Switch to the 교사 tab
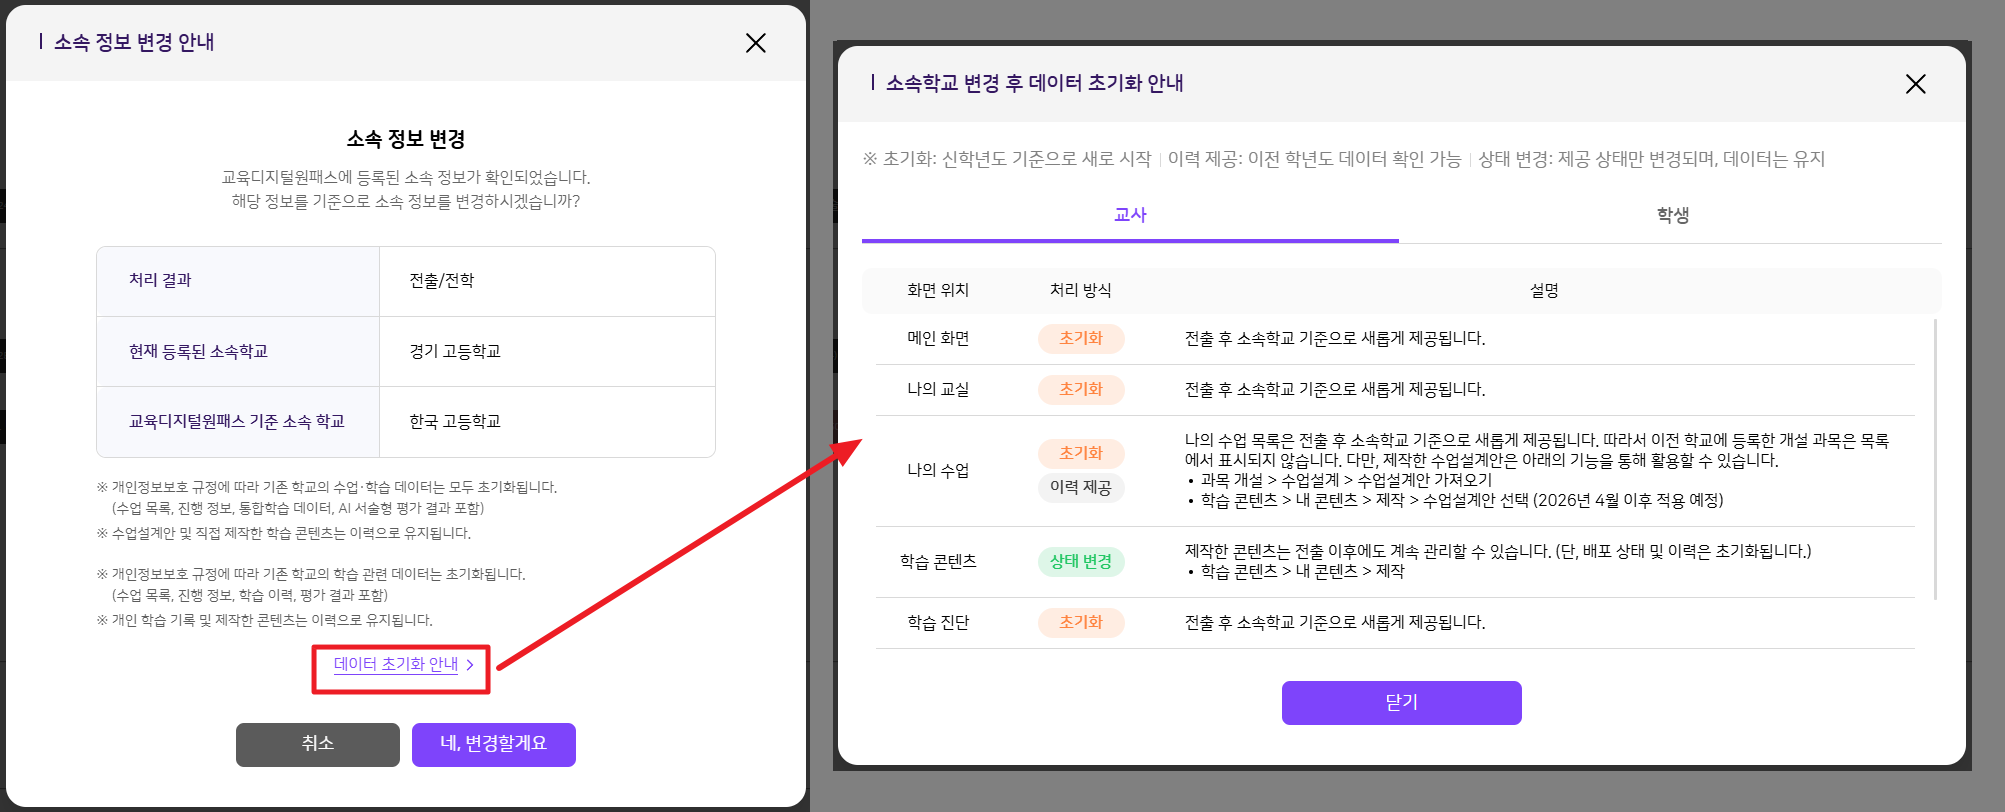The image size is (2005, 812). point(1130,215)
